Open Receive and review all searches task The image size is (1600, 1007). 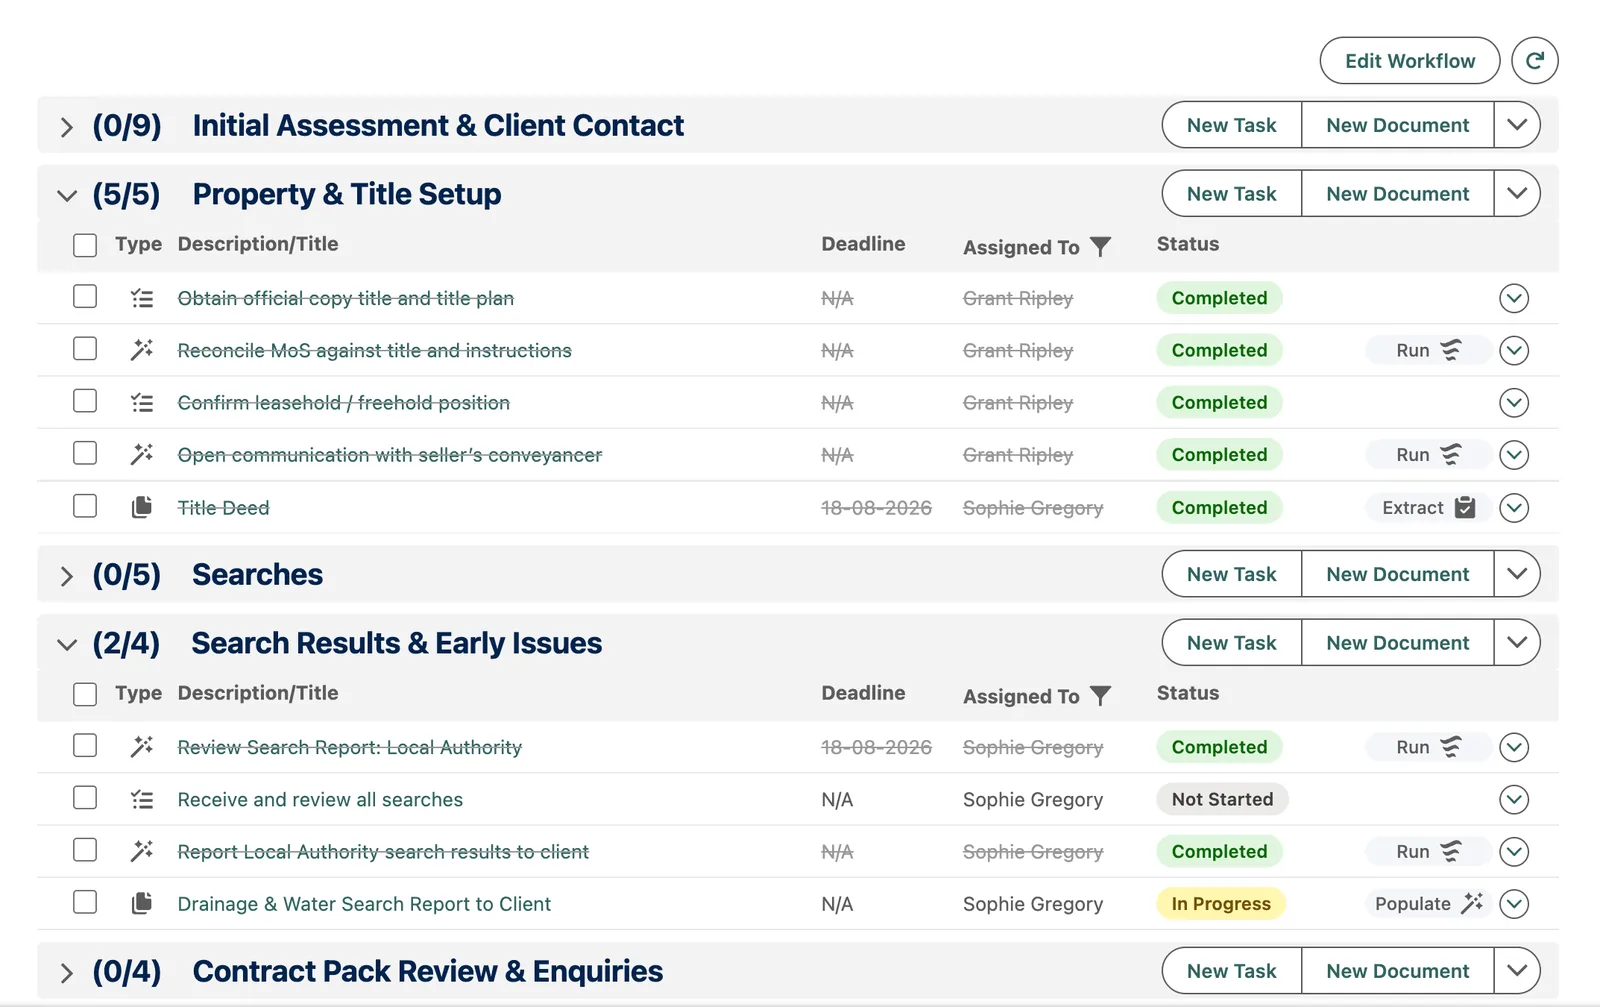[x=320, y=799]
